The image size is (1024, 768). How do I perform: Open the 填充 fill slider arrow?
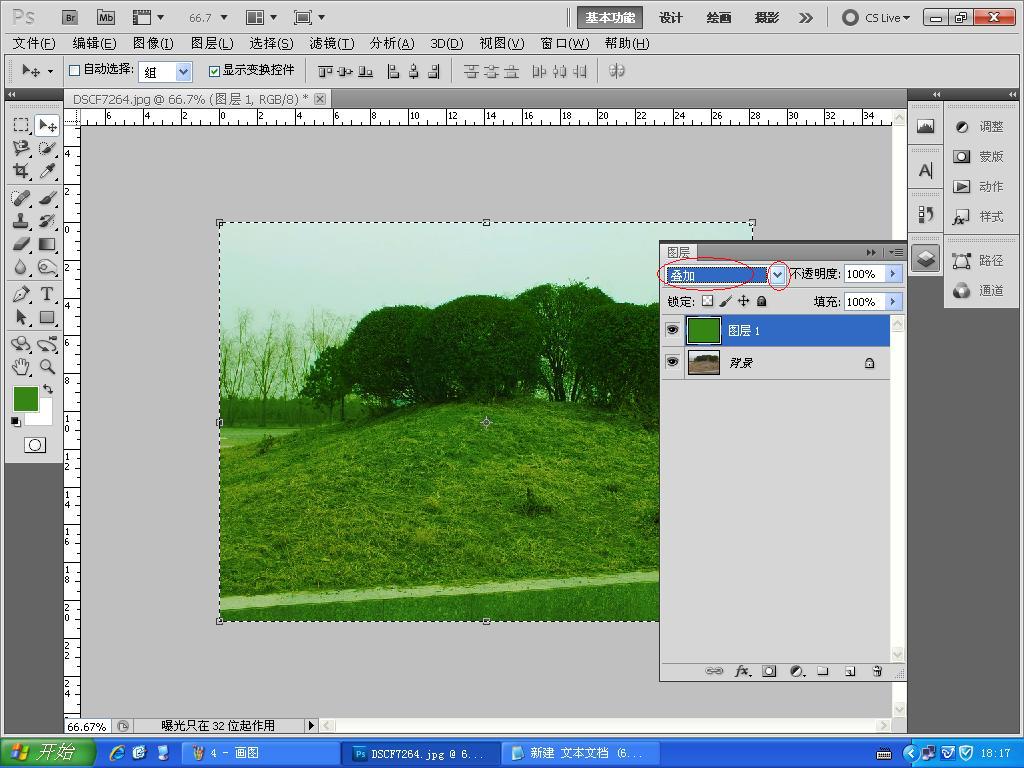(x=893, y=301)
